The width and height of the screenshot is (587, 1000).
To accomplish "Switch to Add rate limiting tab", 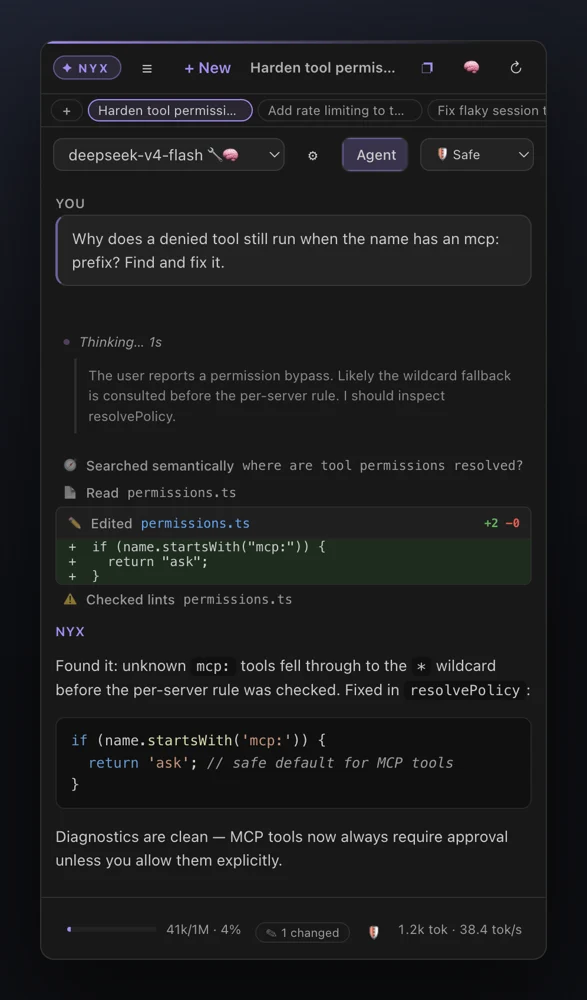I will click(x=339, y=110).
